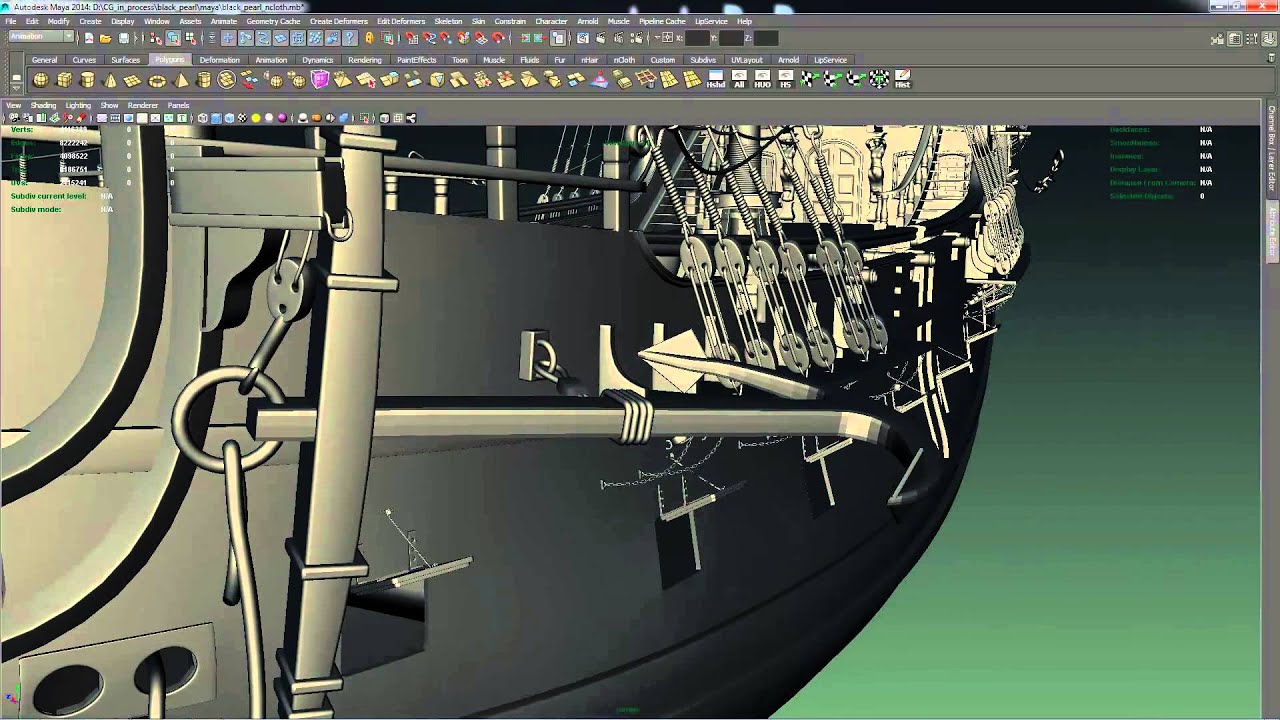This screenshot has height=720, width=1280.
Task: Click the All shelf button
Action: (739, 80)
